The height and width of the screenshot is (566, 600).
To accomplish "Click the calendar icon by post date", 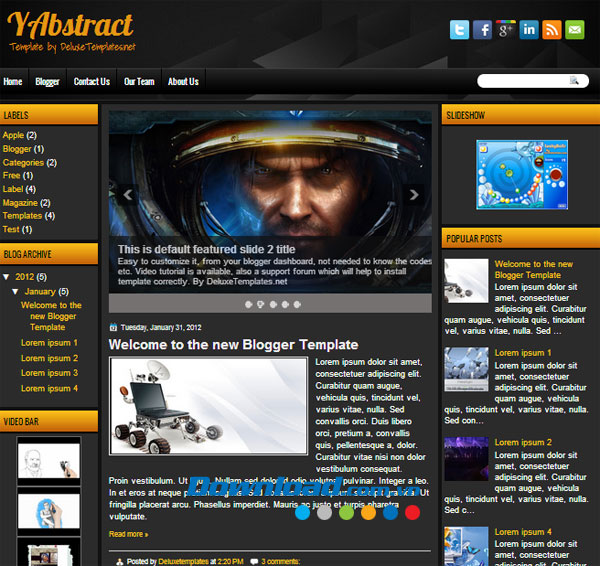I will point(113,327).
